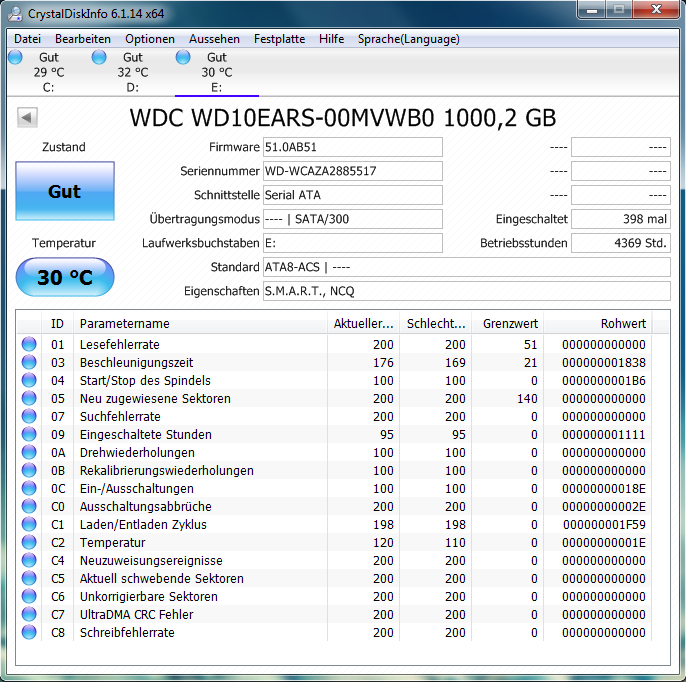
Task: Click status orb for Beschleunigungszeit row
Action: [x=29, y=362]
